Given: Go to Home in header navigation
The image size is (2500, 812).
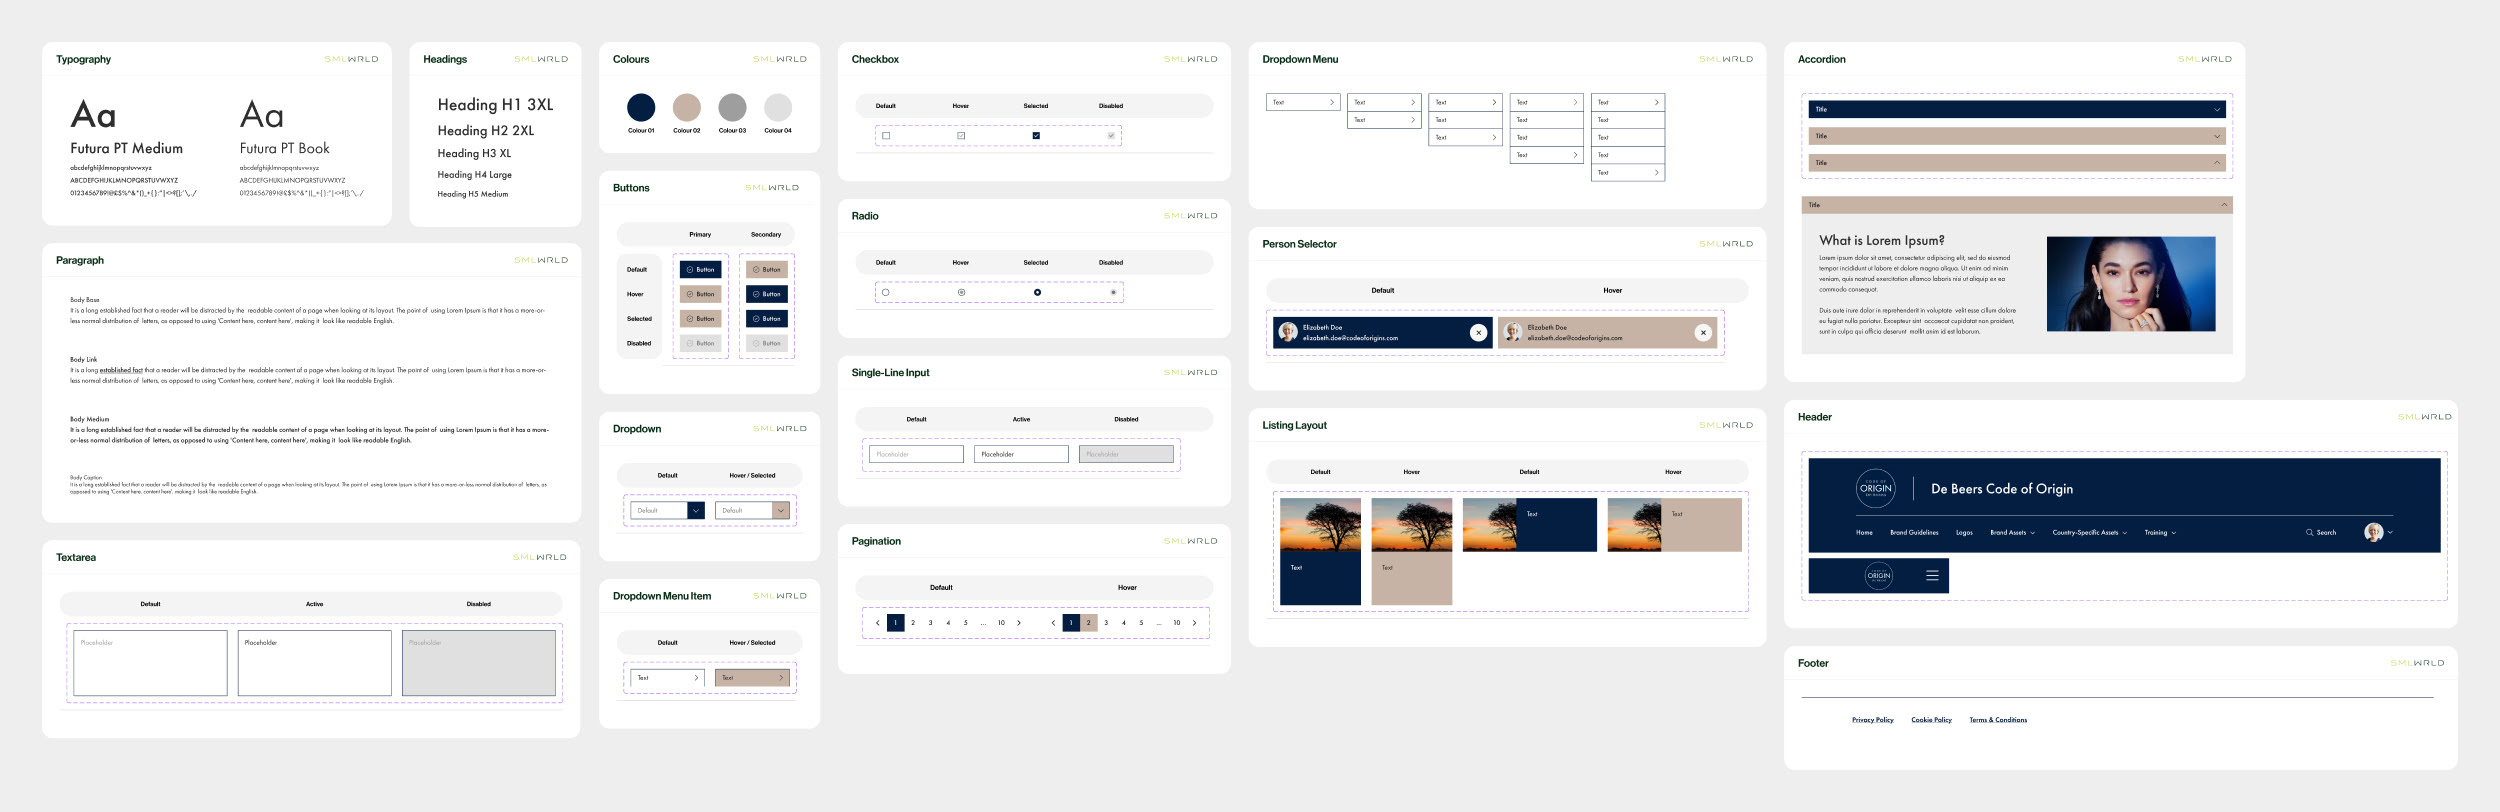Looking at the screenshot, I should pyautogui.click(x=1864, y=533).
